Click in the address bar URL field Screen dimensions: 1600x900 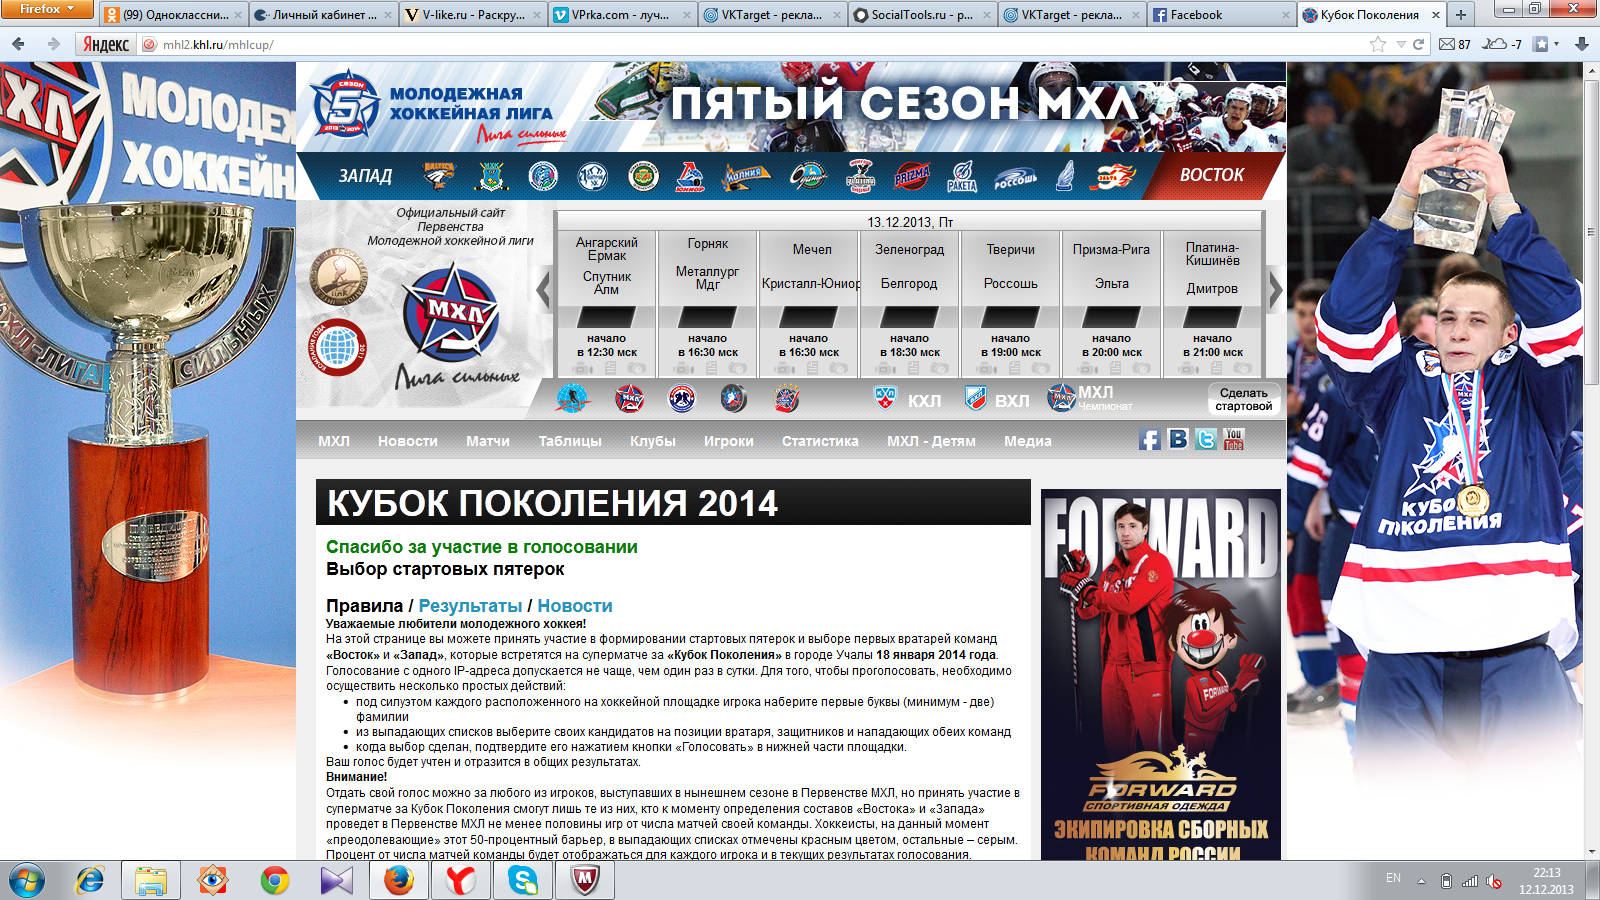pos(760,44)
